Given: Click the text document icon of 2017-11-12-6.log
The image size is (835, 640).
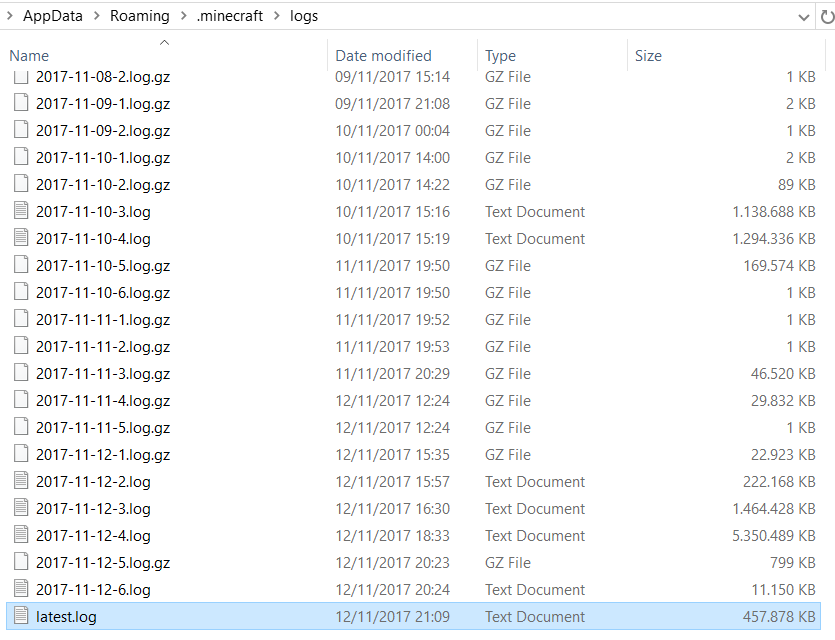Looking at the screenshot, I should (21, 588).
